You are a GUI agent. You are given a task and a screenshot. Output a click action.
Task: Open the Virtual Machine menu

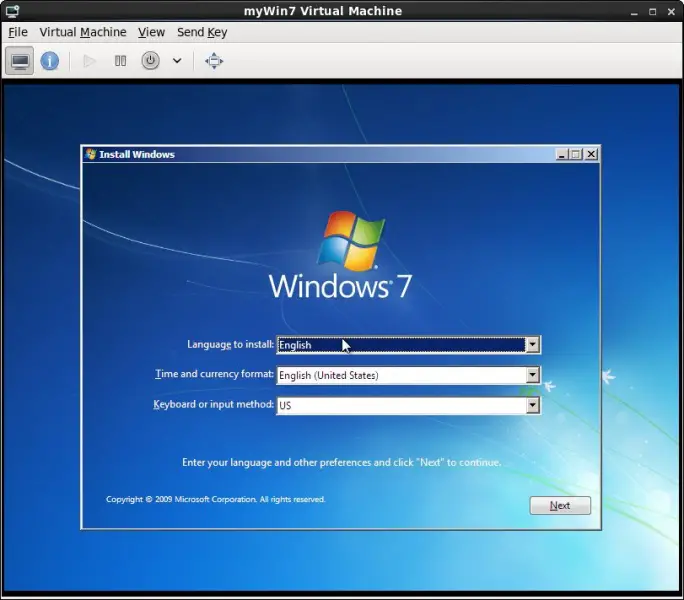pos(83,32)
